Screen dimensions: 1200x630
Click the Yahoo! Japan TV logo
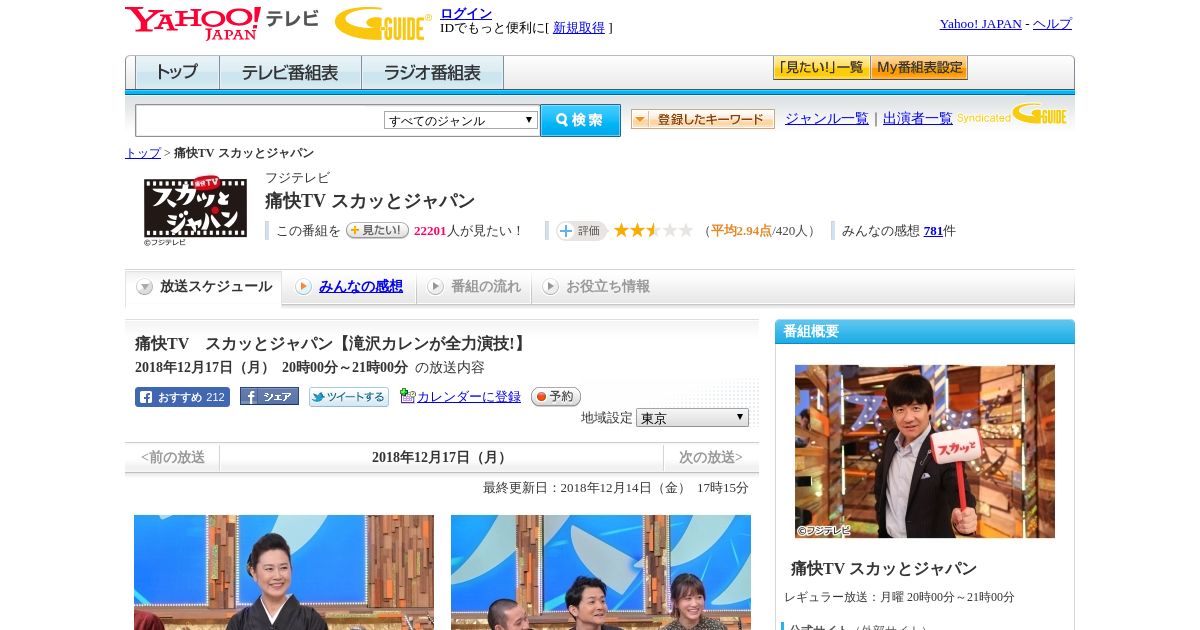[222, 23]
